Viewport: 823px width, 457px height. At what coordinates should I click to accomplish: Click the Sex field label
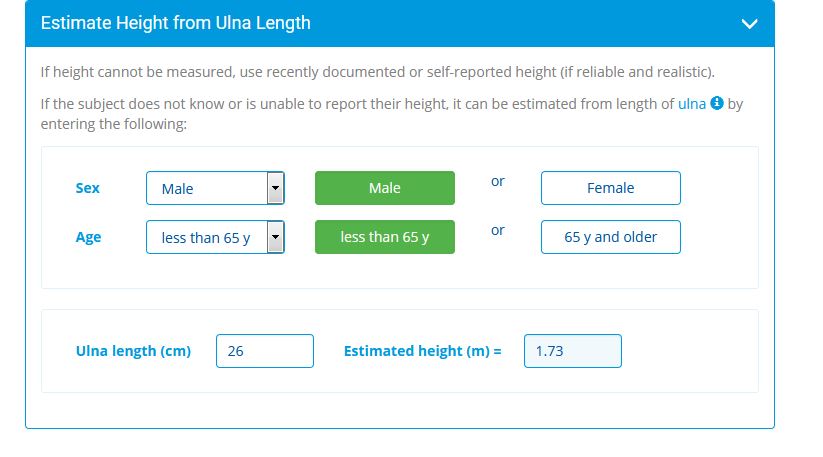(x=88, y=188)
